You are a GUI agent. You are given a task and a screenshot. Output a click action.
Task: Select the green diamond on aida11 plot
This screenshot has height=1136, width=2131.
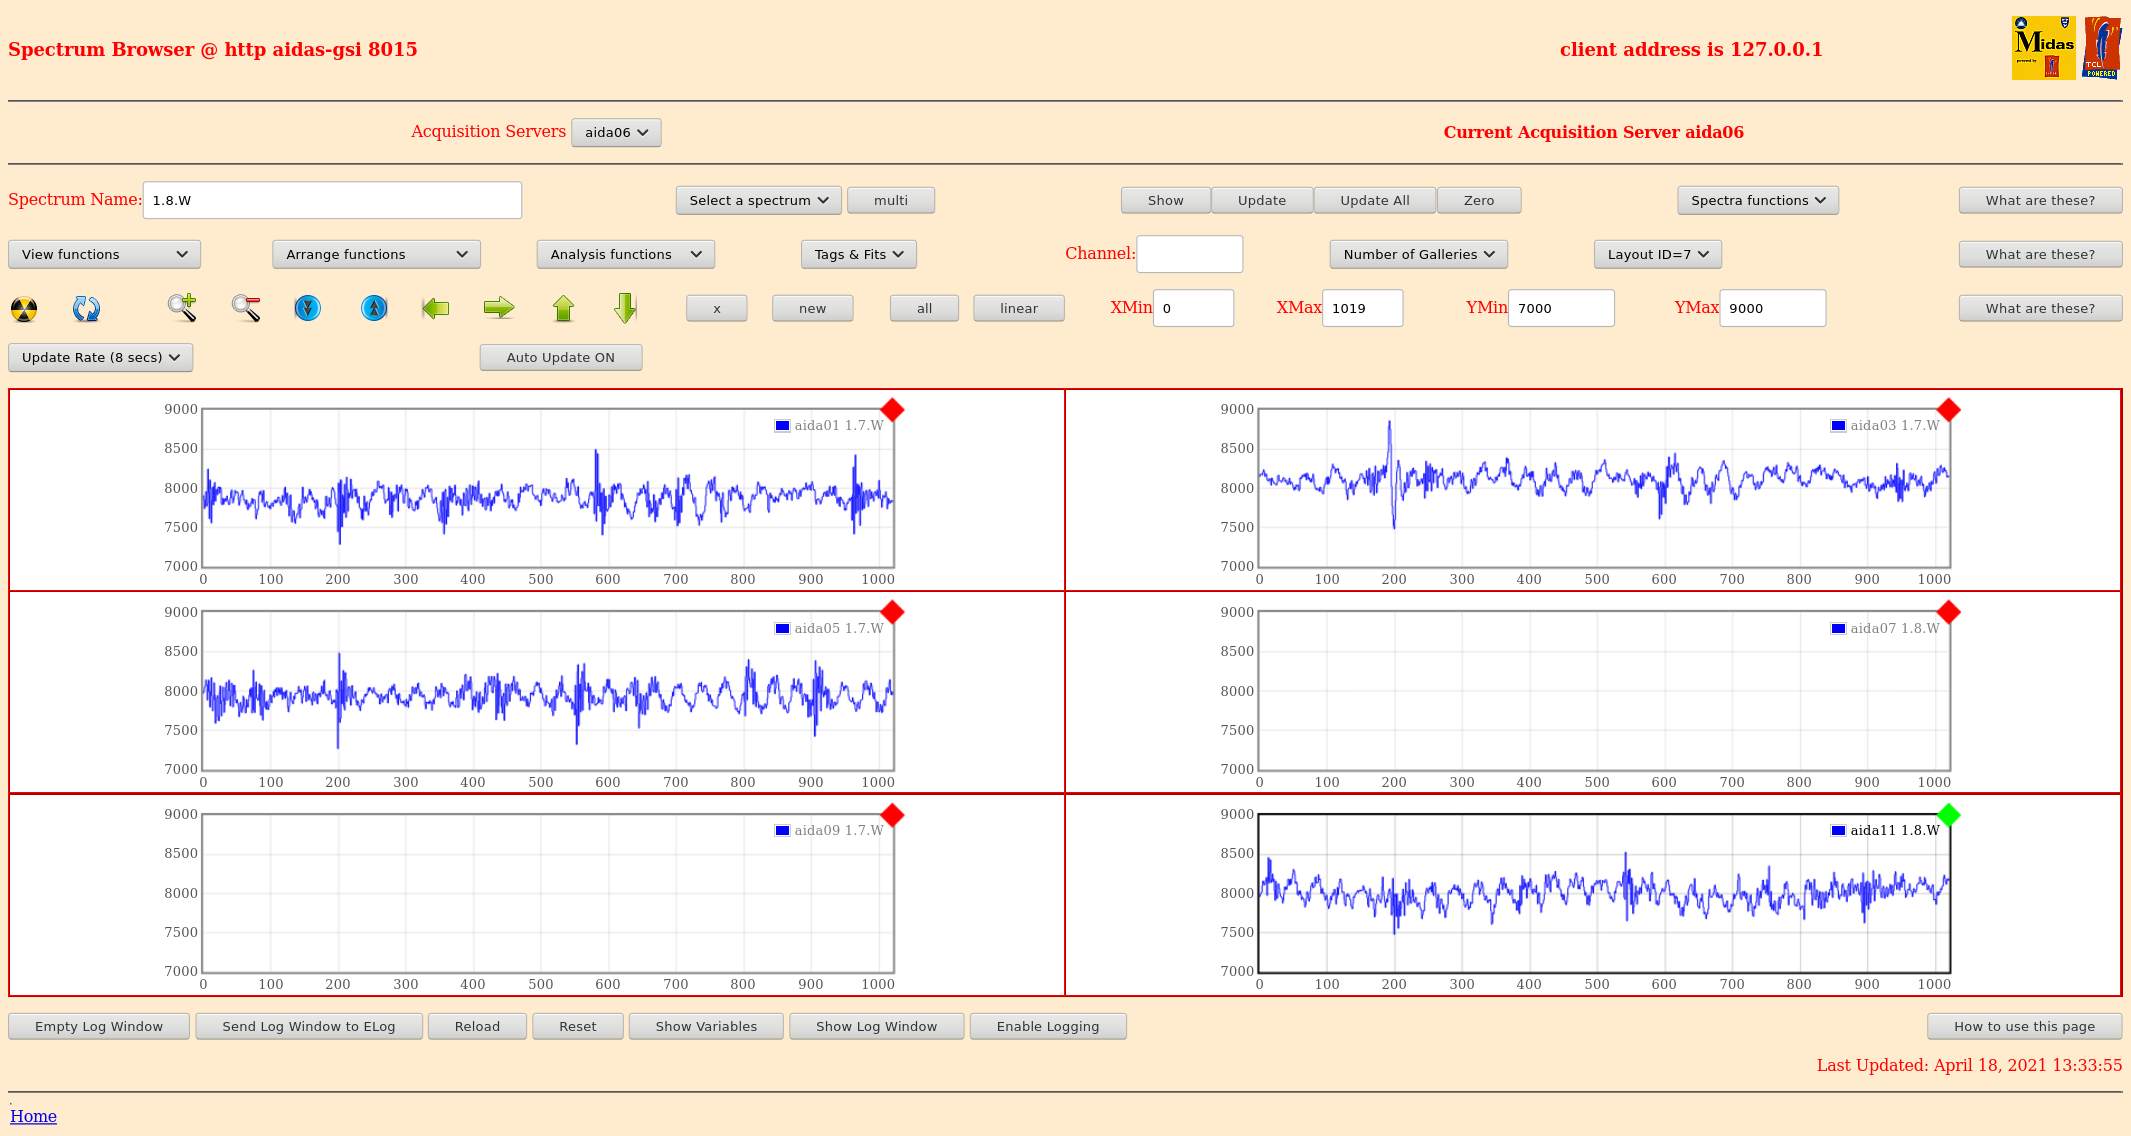(1948, 815)
